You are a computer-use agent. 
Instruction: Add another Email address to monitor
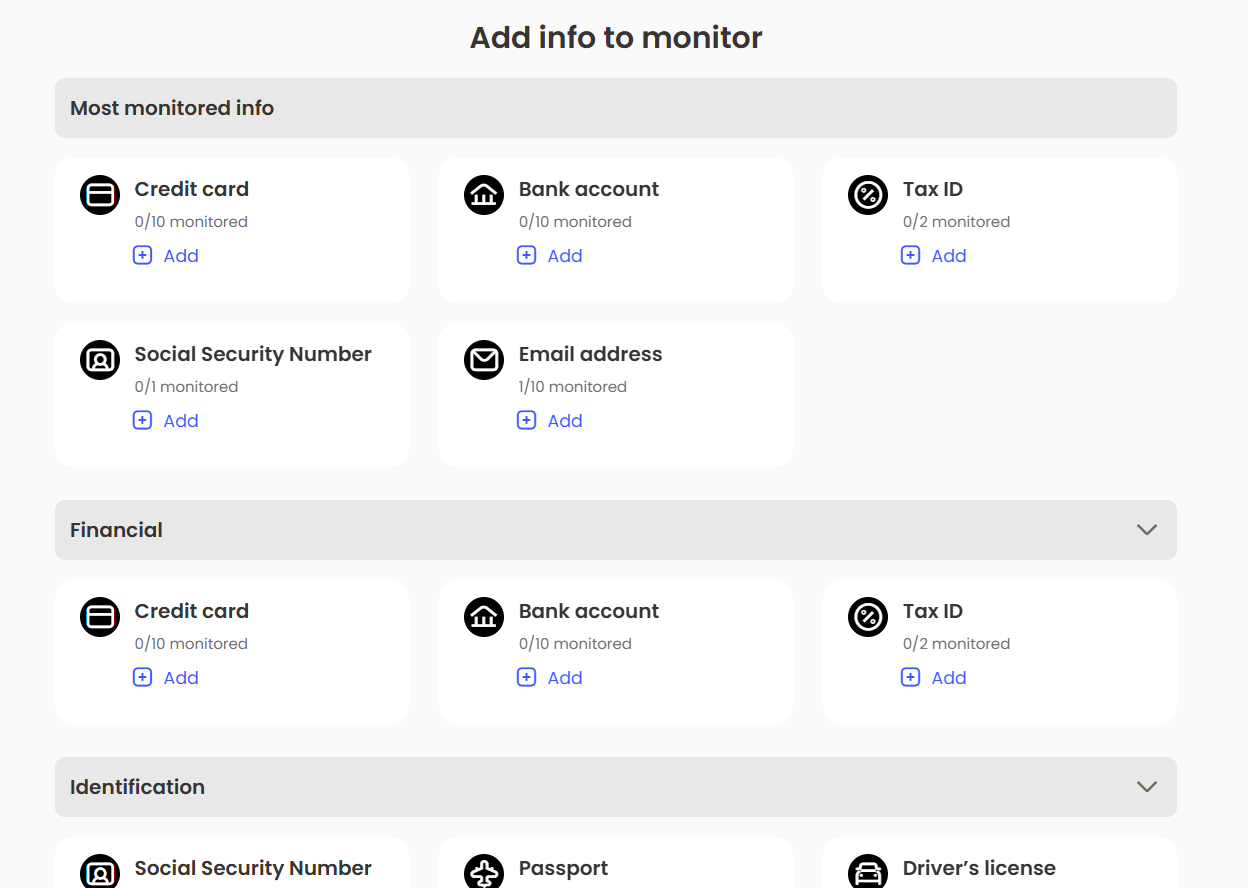pyautogui.click(x=564, y=421)
